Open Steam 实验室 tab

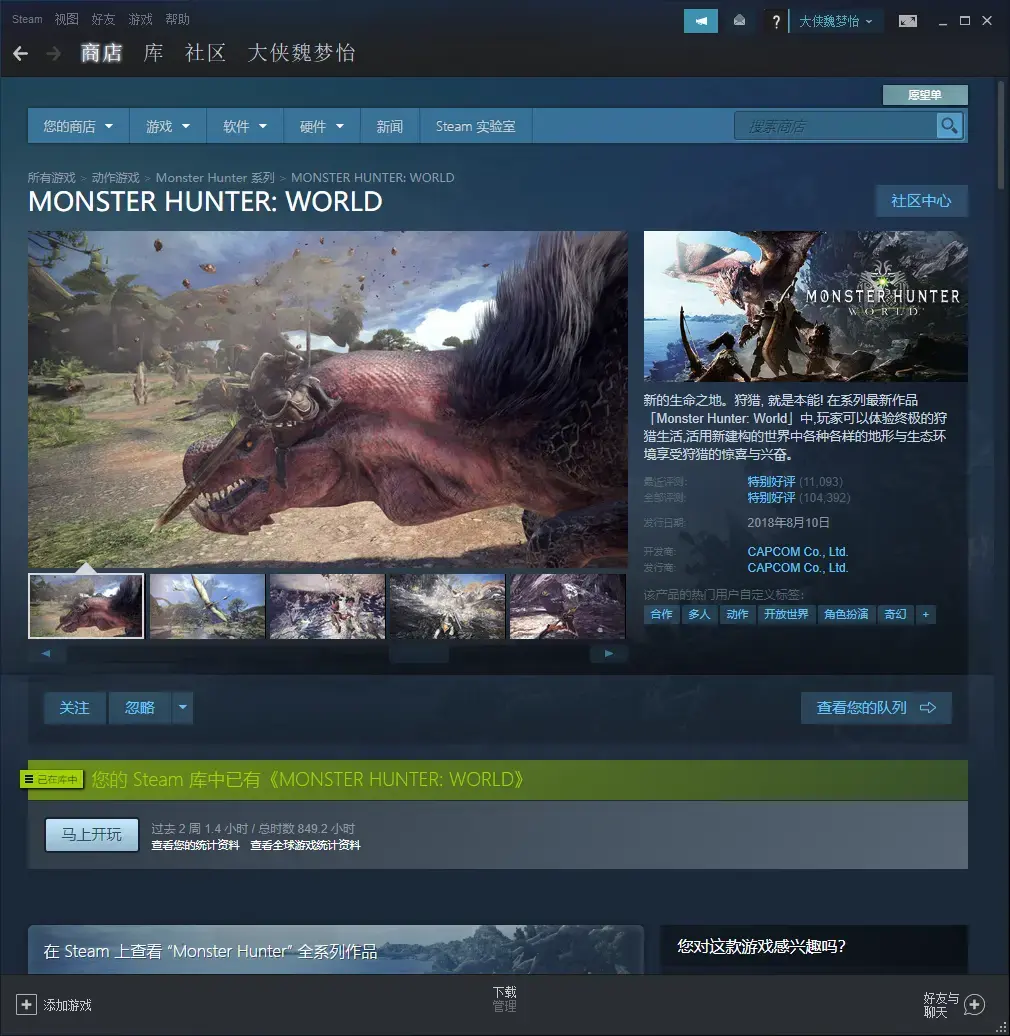[x=476, y=126]
